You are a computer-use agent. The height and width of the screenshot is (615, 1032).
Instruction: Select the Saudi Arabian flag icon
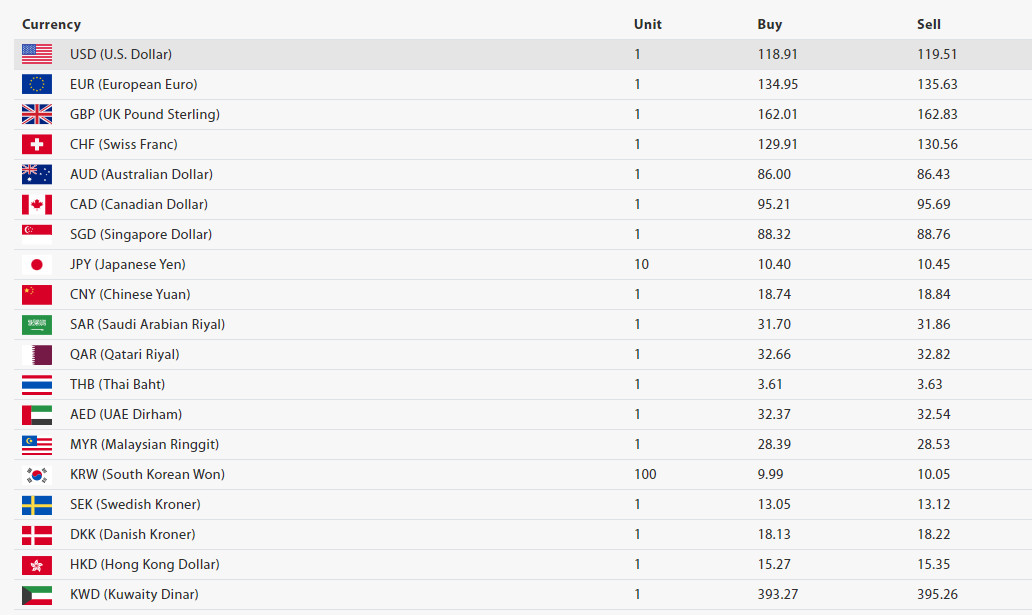click(37, 324)
